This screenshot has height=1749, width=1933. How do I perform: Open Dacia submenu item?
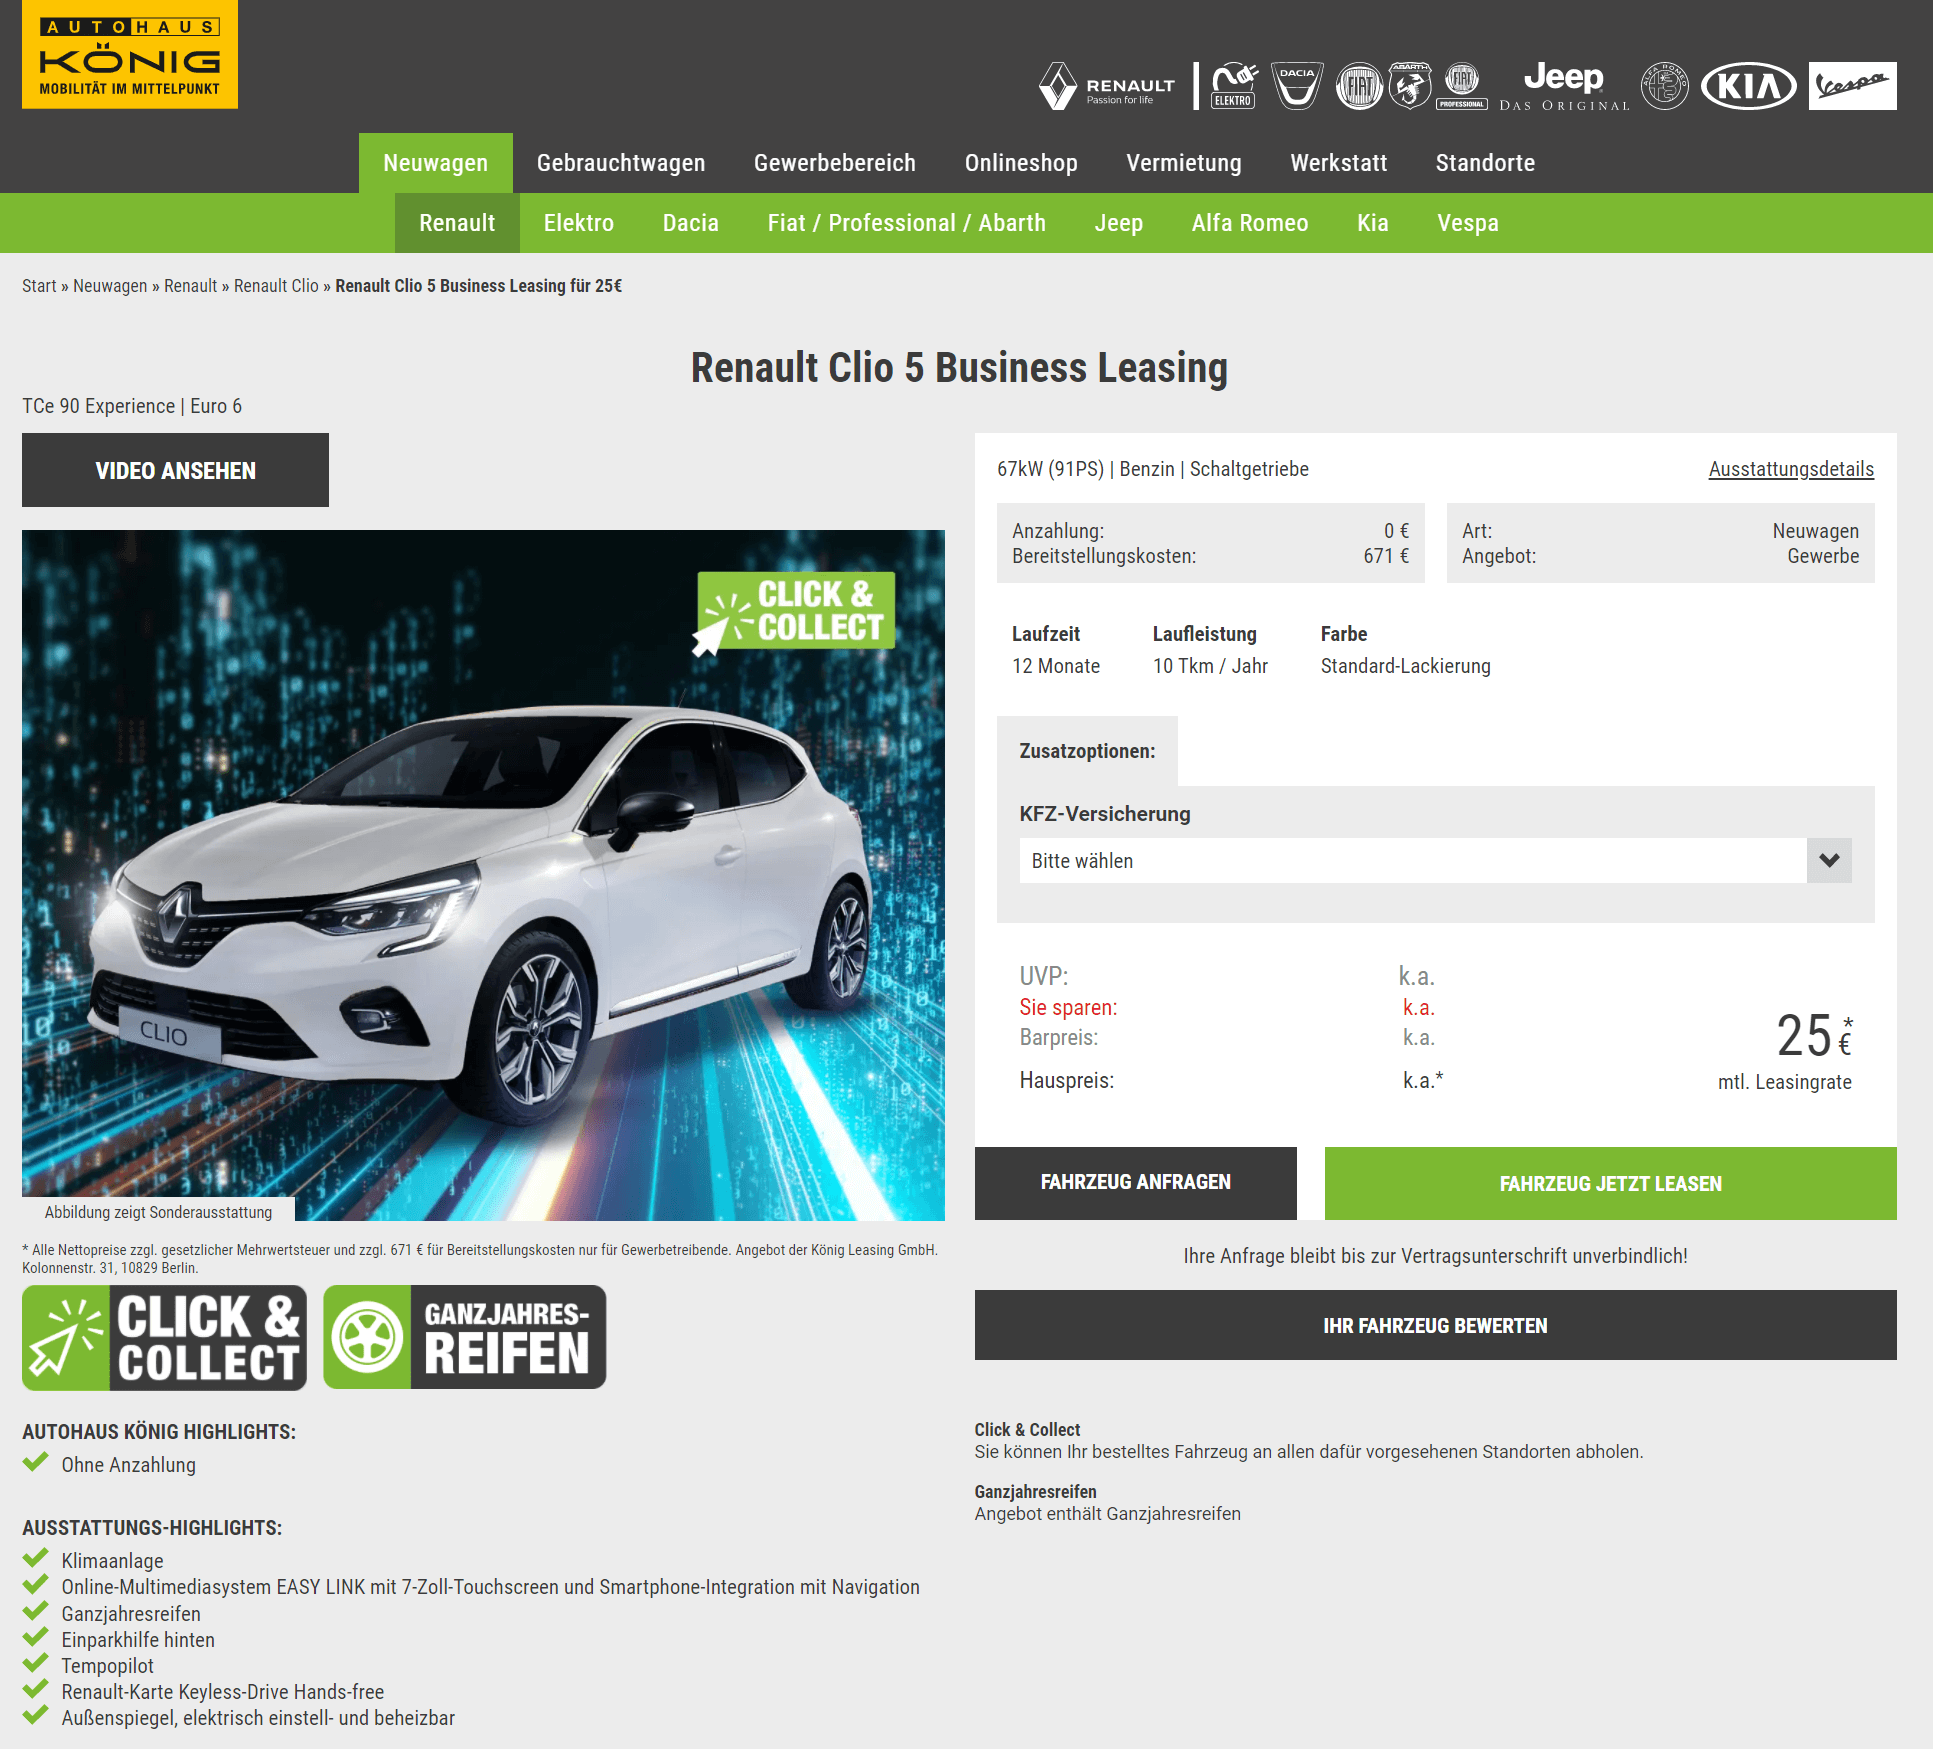pyautogui.click(x=691, y=223)
